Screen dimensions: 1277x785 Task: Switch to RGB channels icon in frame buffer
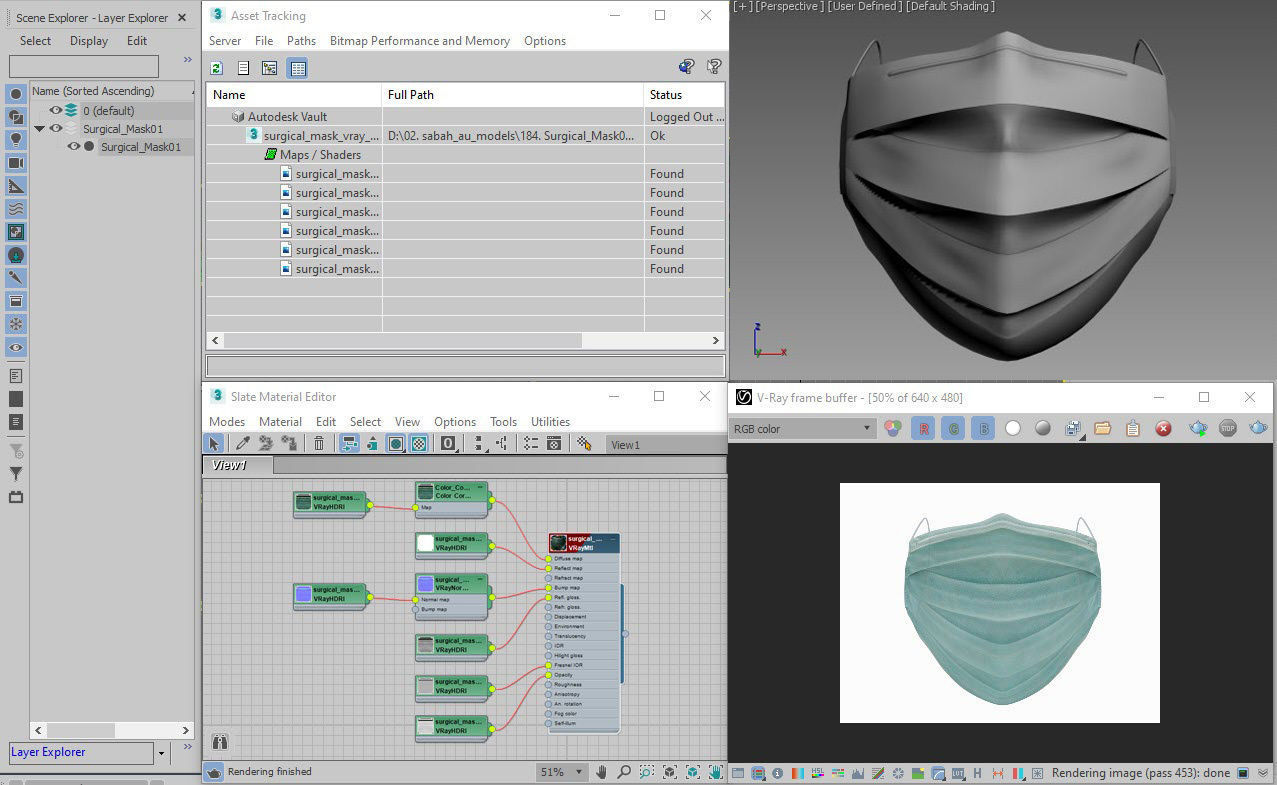(893, 428)
